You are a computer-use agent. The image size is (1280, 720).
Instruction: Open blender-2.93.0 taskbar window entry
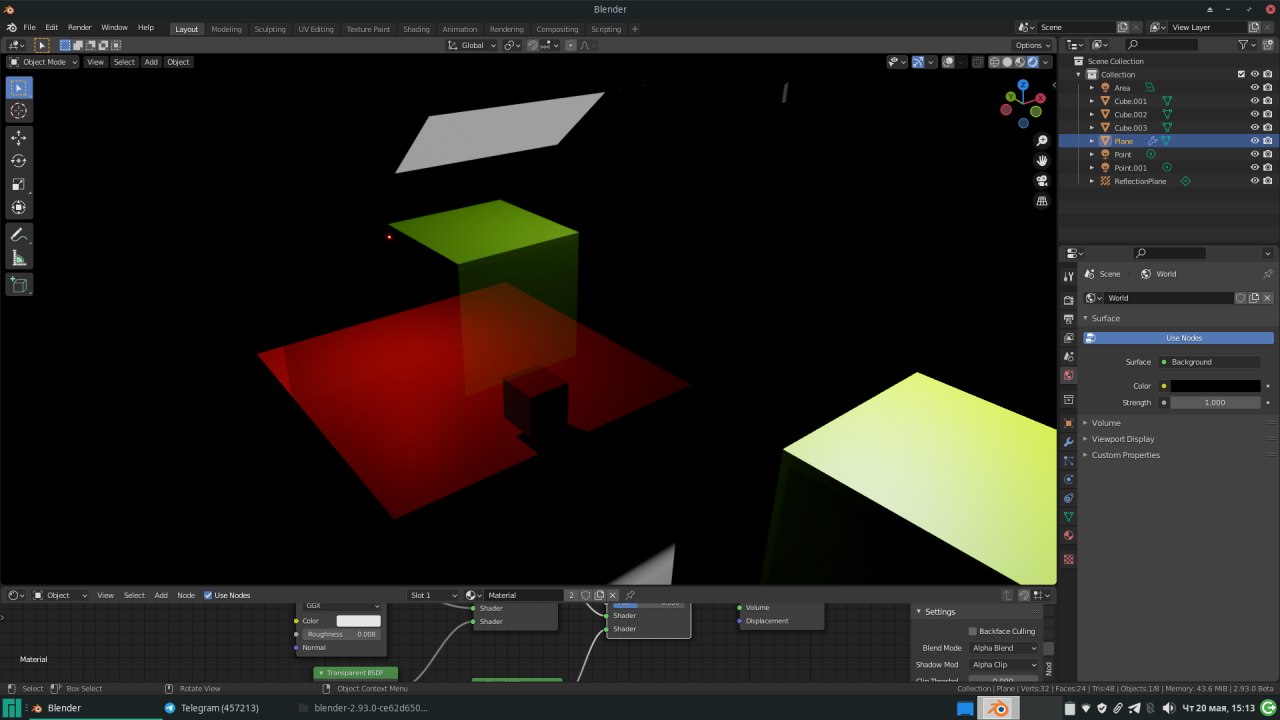pyautogui.click(x=363, y=708)
